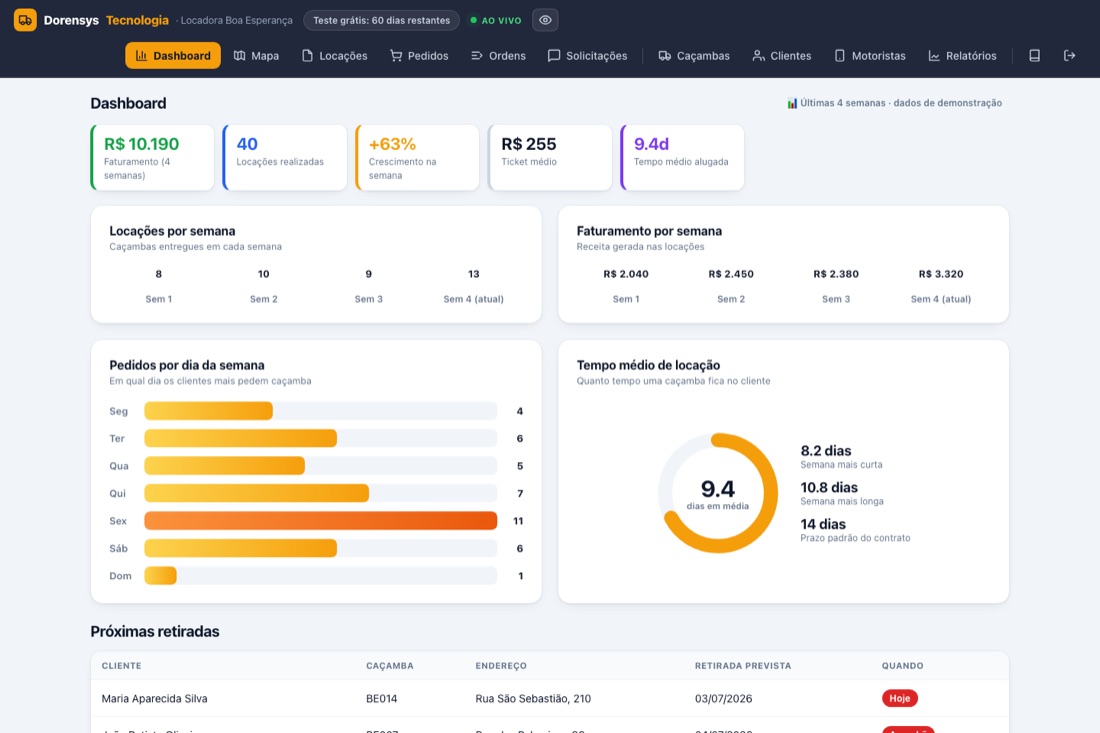1100x733 pixels.
Task: Click the Dorensys truck logo icon
Action: coord(25,20)
